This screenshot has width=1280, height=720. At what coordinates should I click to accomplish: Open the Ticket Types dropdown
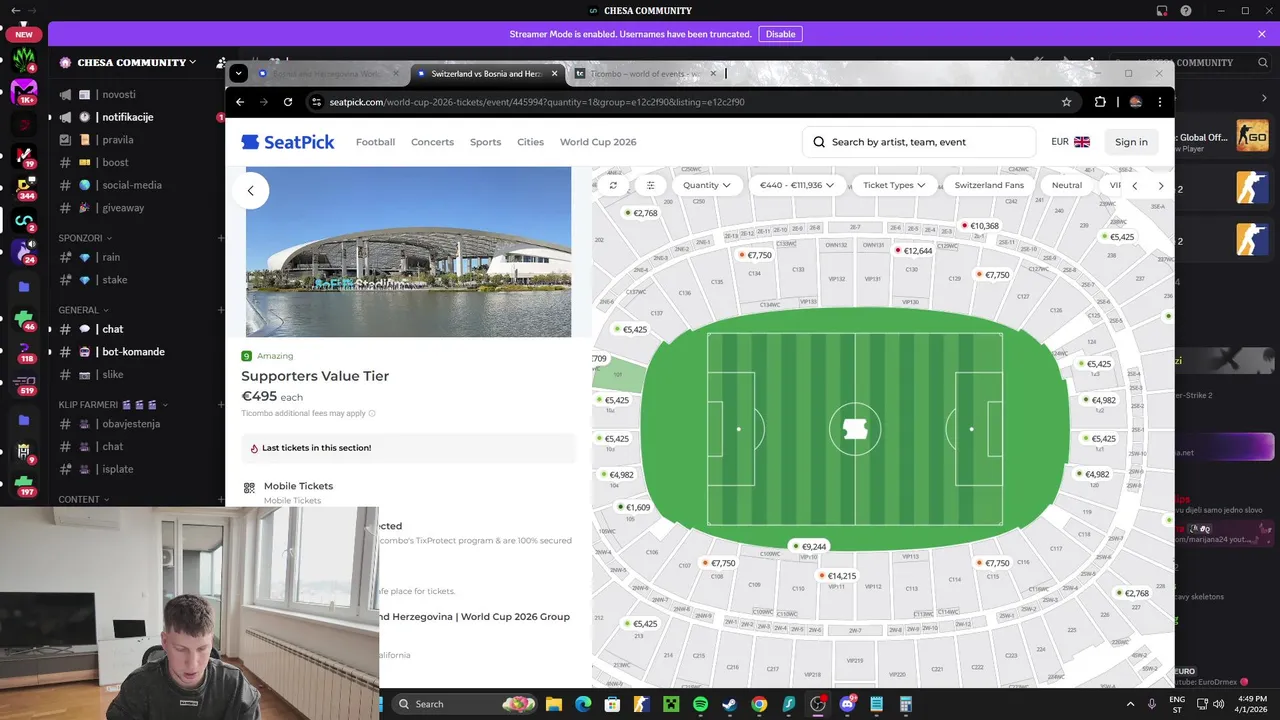894,185
